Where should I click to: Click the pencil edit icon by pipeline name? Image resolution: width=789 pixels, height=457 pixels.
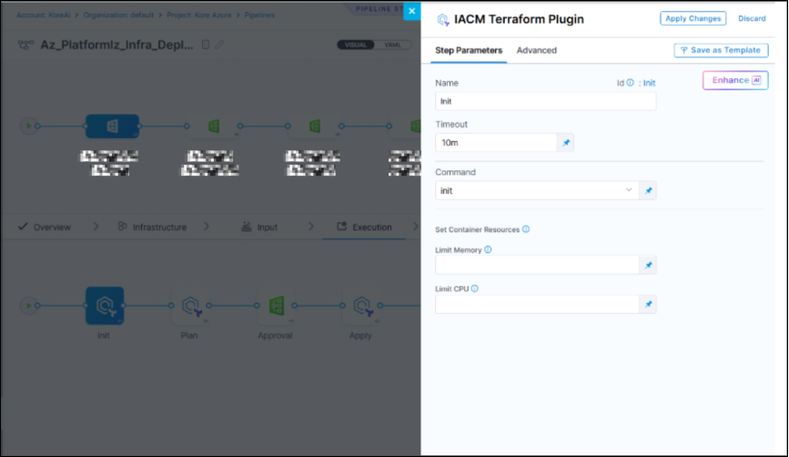tap(219, 44)
